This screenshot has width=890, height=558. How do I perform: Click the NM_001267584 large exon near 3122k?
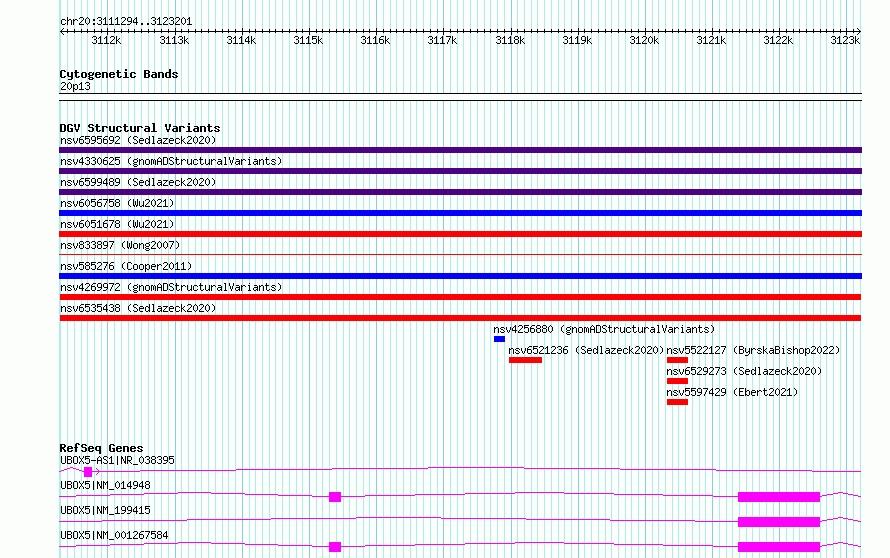coord(779,547)
